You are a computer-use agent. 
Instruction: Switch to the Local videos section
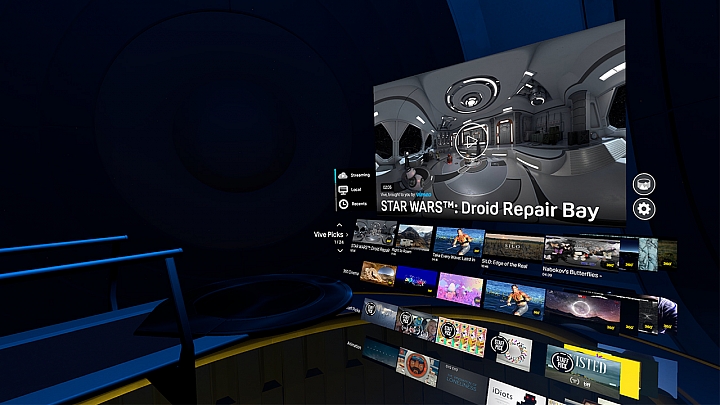pyautogui.click(x=350, y=190)
